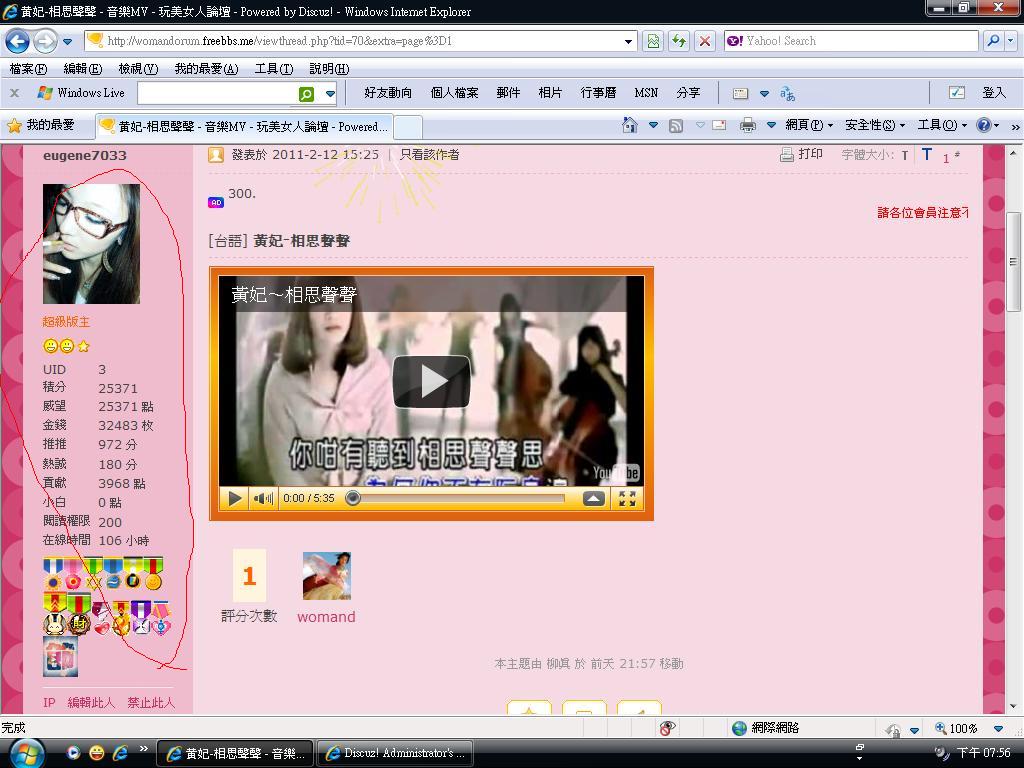Click the video player up-arrow menu button
The width and height of the screenshot is (1024, 768).
pyautogui.click(x=593, y=499)
